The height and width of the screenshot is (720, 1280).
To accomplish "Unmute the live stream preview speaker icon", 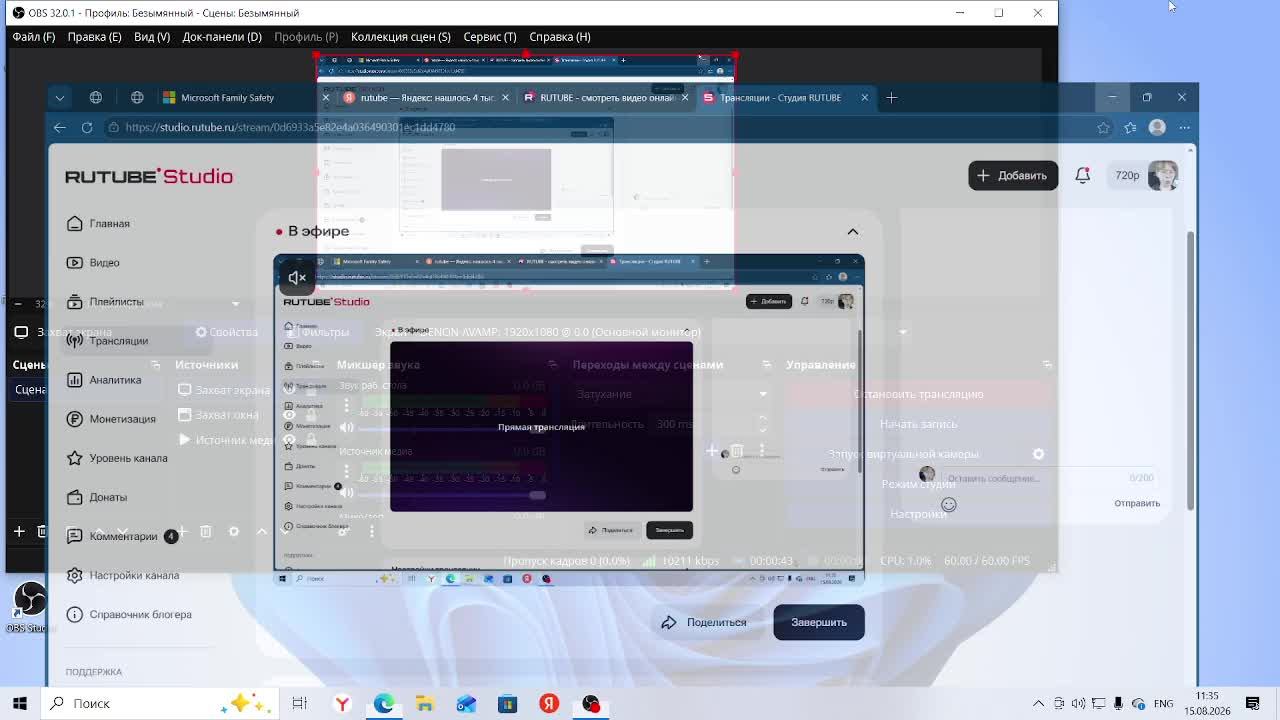I will (x=297, y=278).
